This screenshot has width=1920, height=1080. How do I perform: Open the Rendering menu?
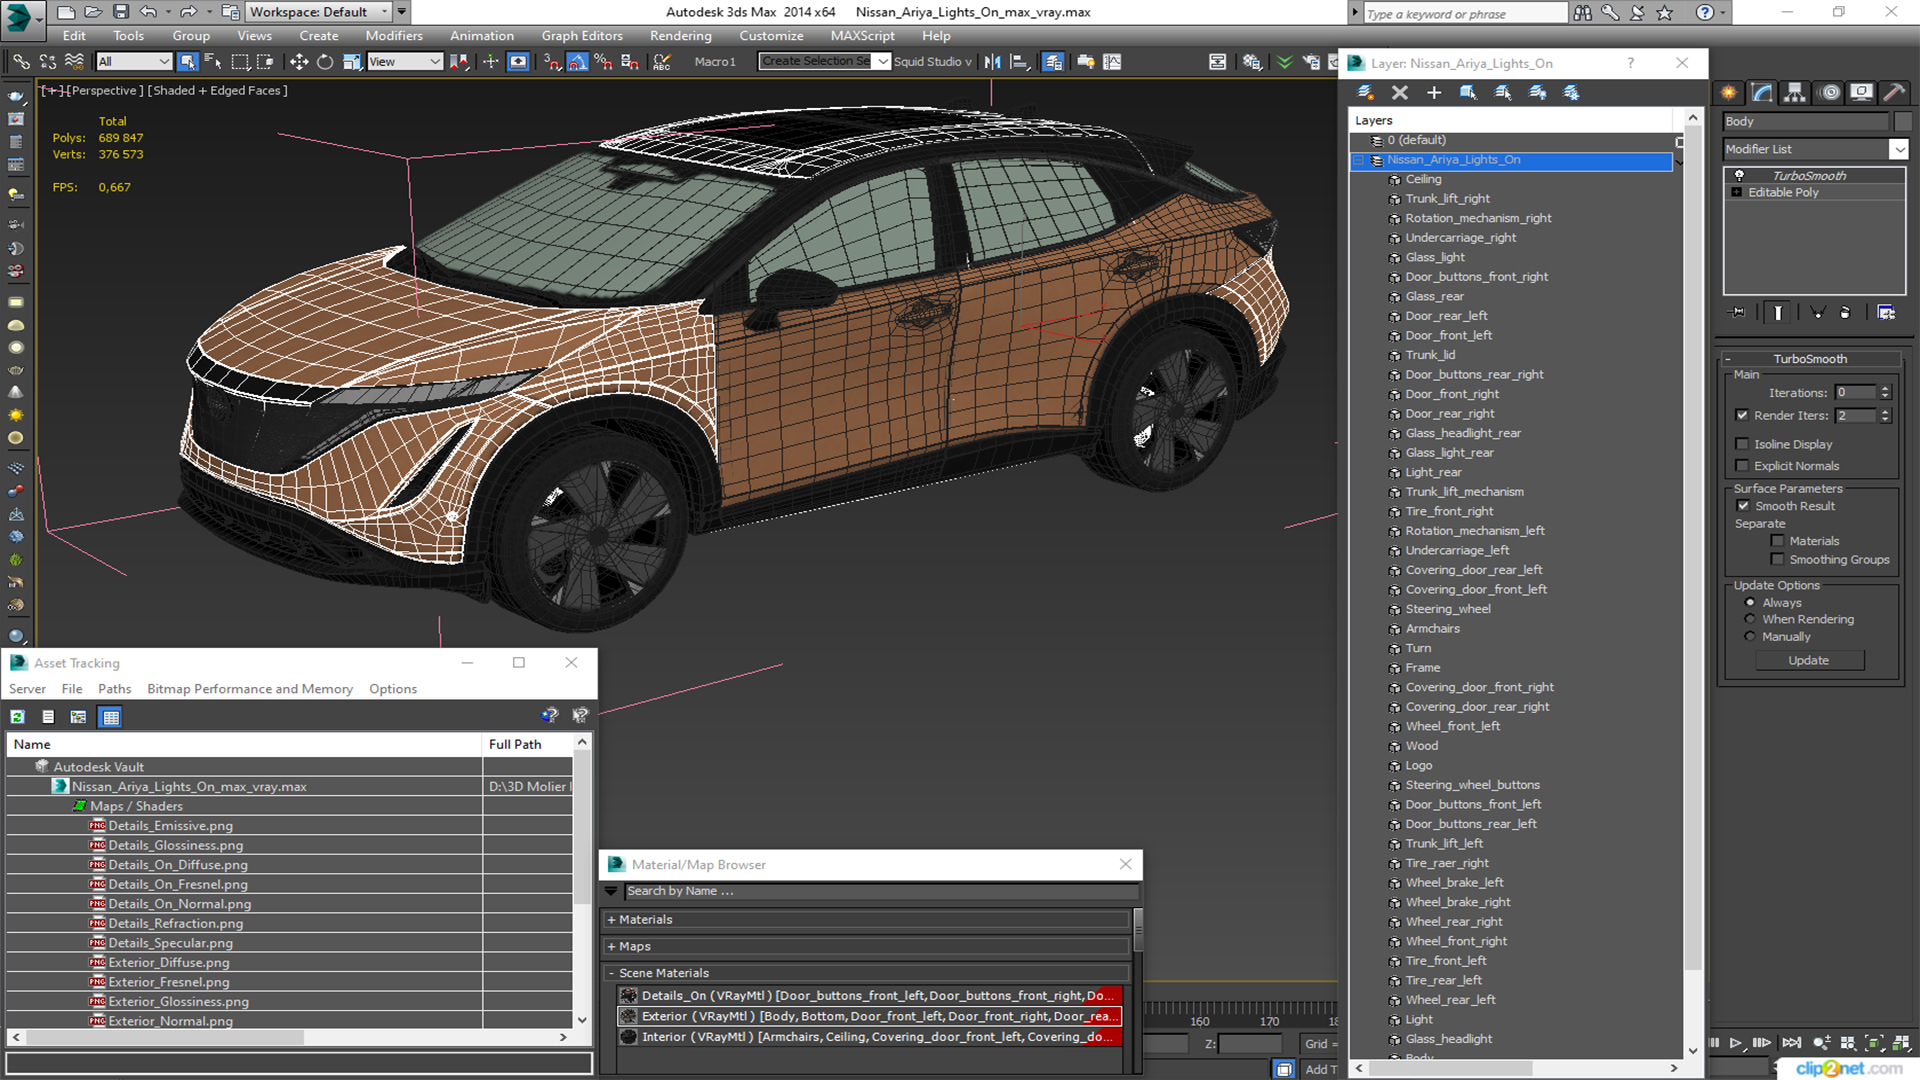tap(680, 36)
